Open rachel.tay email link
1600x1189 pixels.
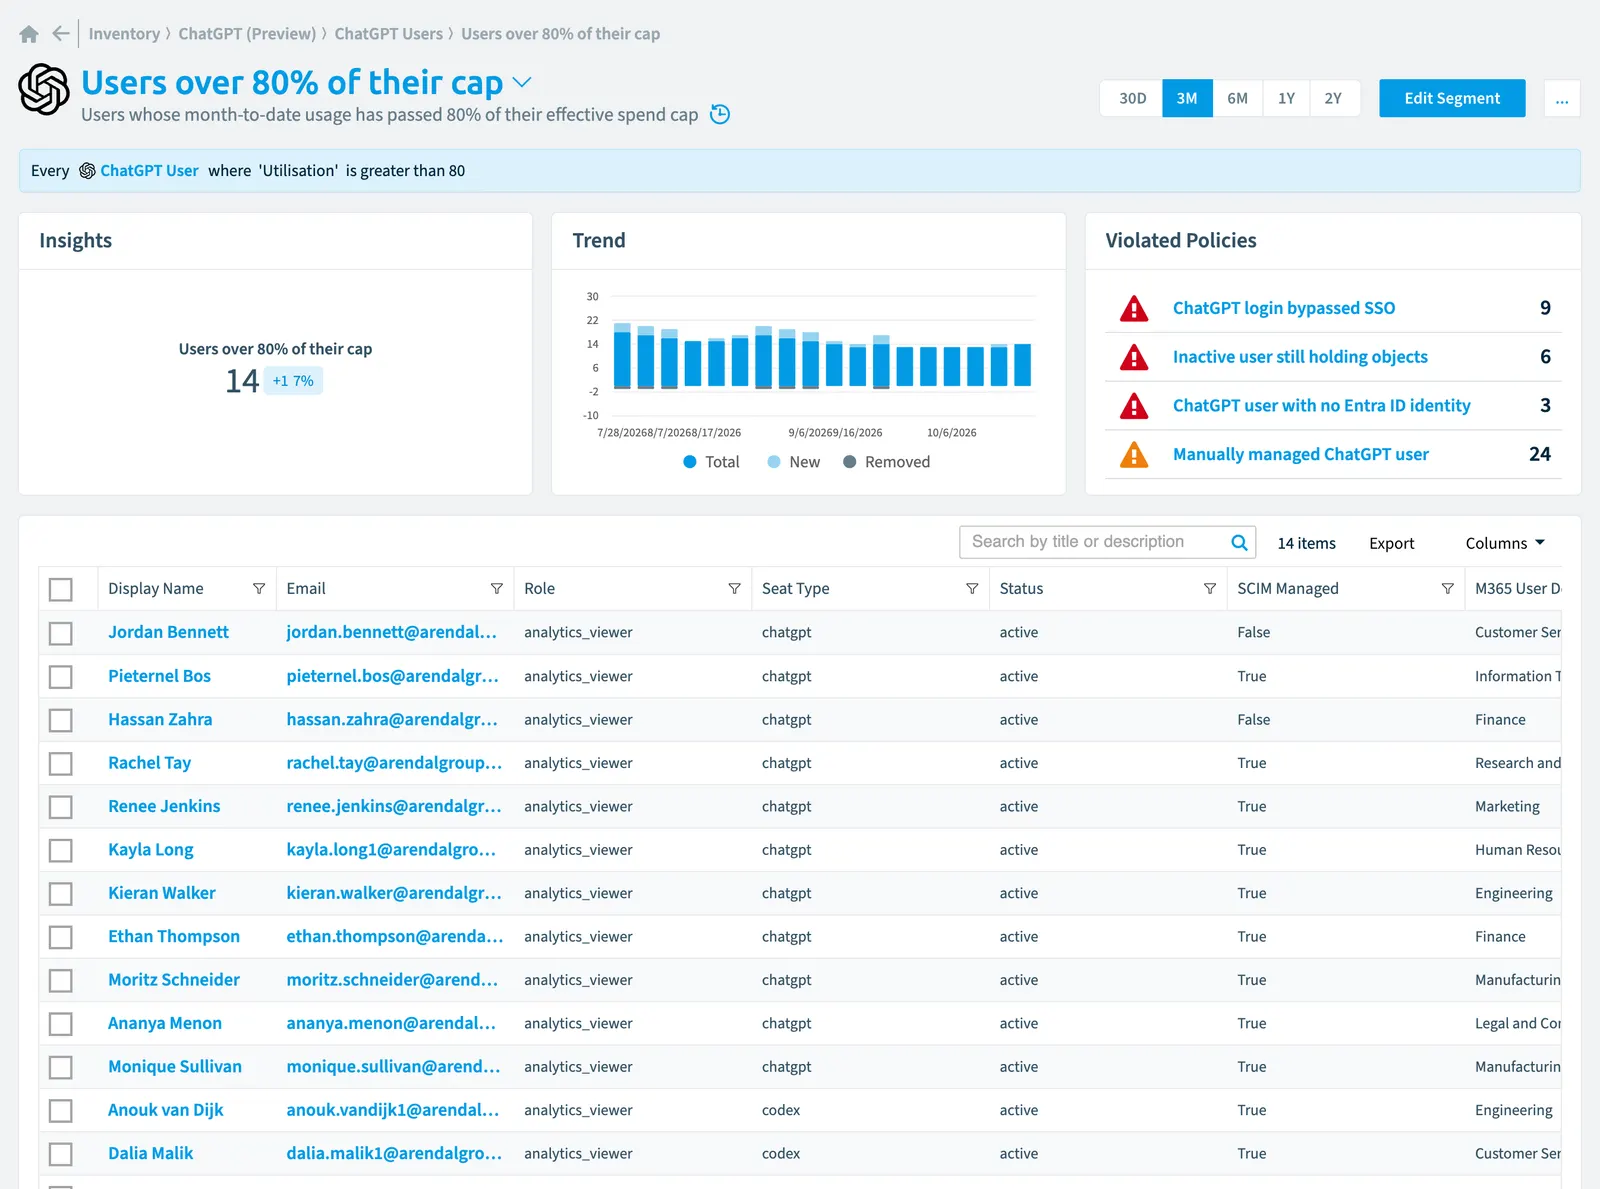(x=394, y=763)
